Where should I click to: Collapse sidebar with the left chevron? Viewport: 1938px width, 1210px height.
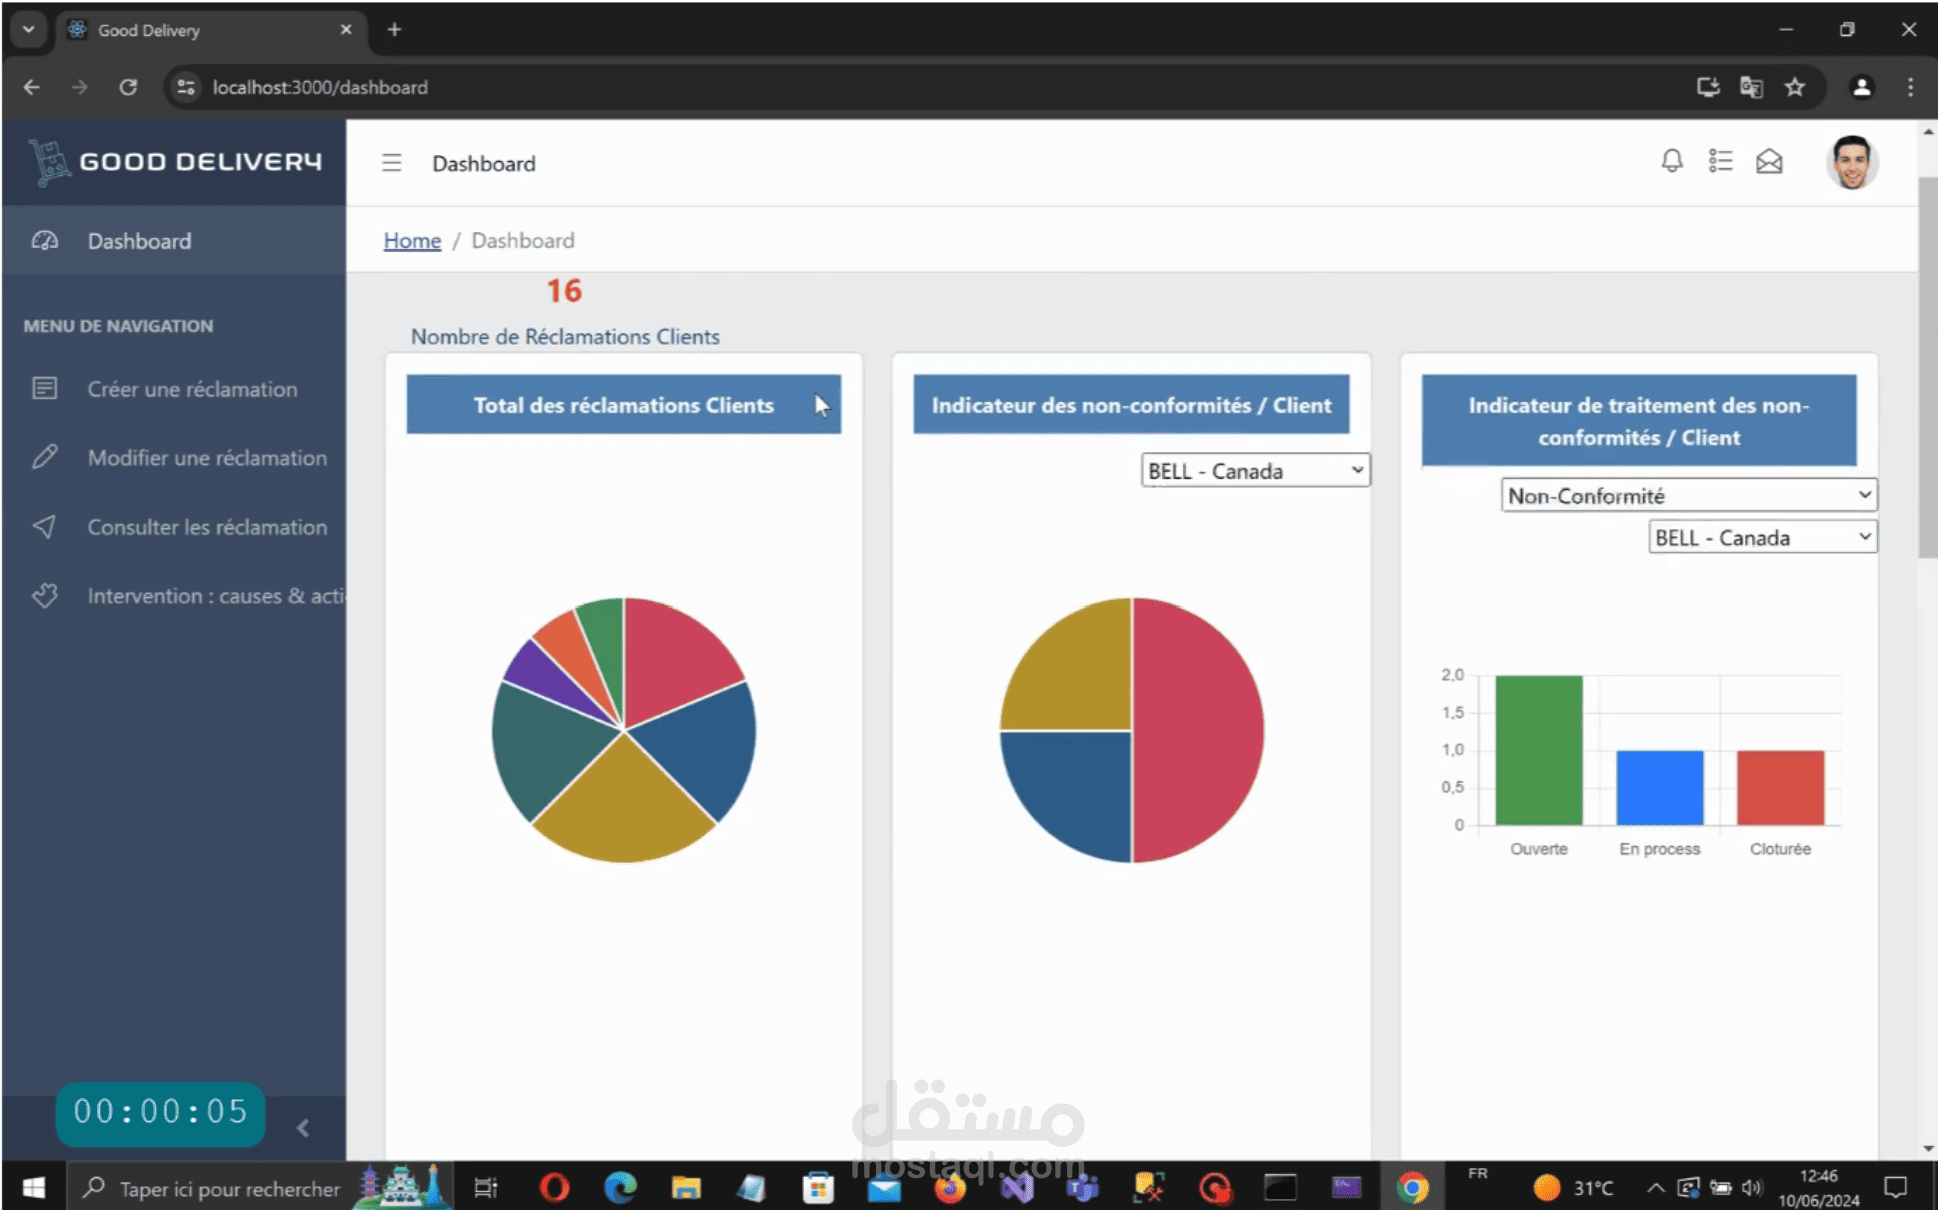(x=303, y=1128)
